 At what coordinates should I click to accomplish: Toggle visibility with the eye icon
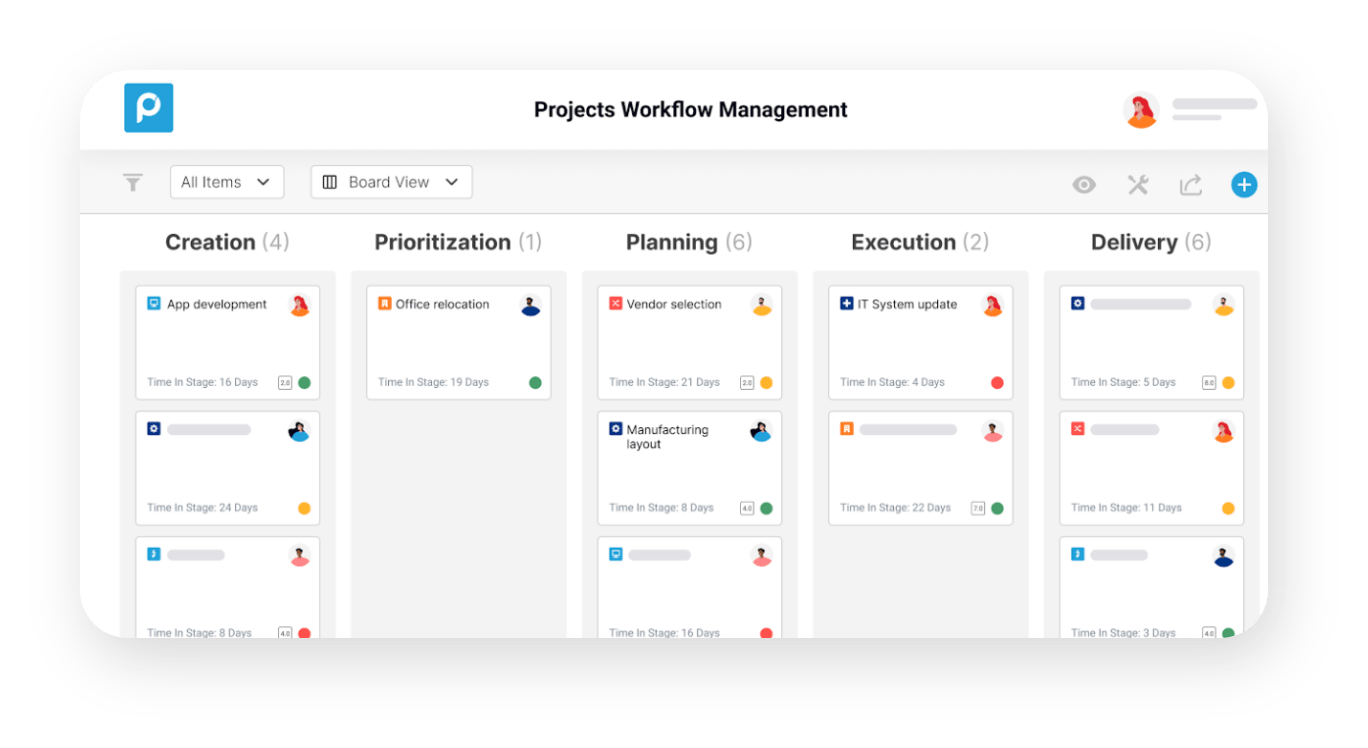coord(1084,185)
